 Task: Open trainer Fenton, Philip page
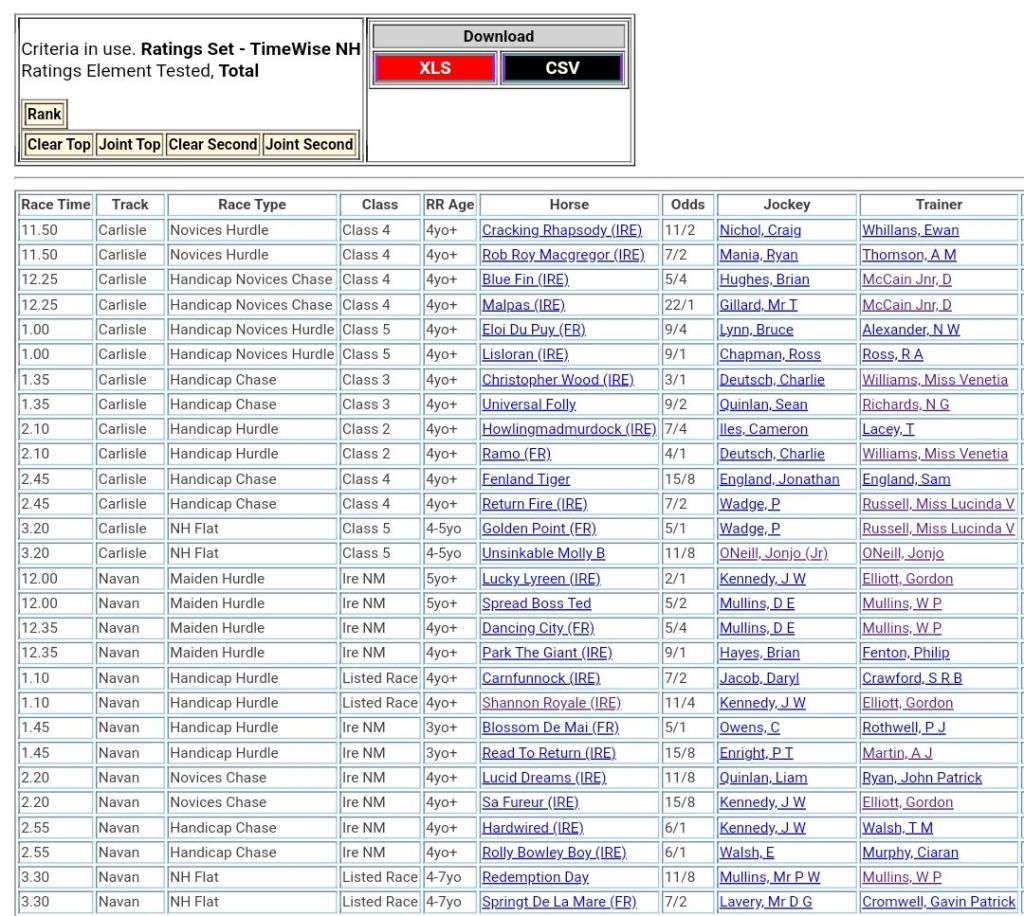pyautogui.click(x=905, y=653)
